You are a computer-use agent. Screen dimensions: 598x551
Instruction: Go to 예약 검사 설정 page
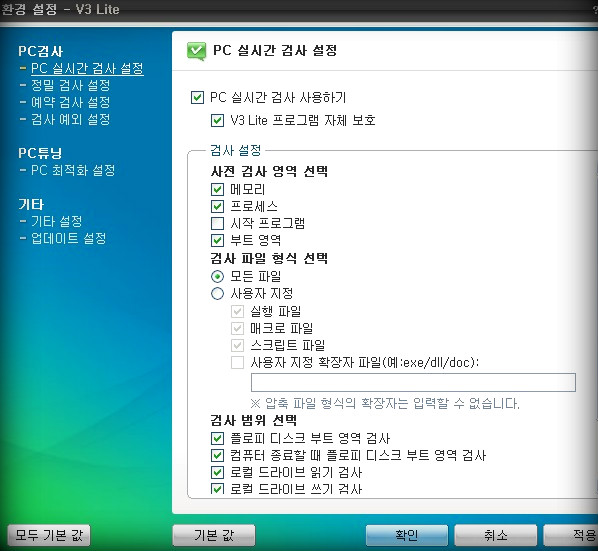coord(71,102)
